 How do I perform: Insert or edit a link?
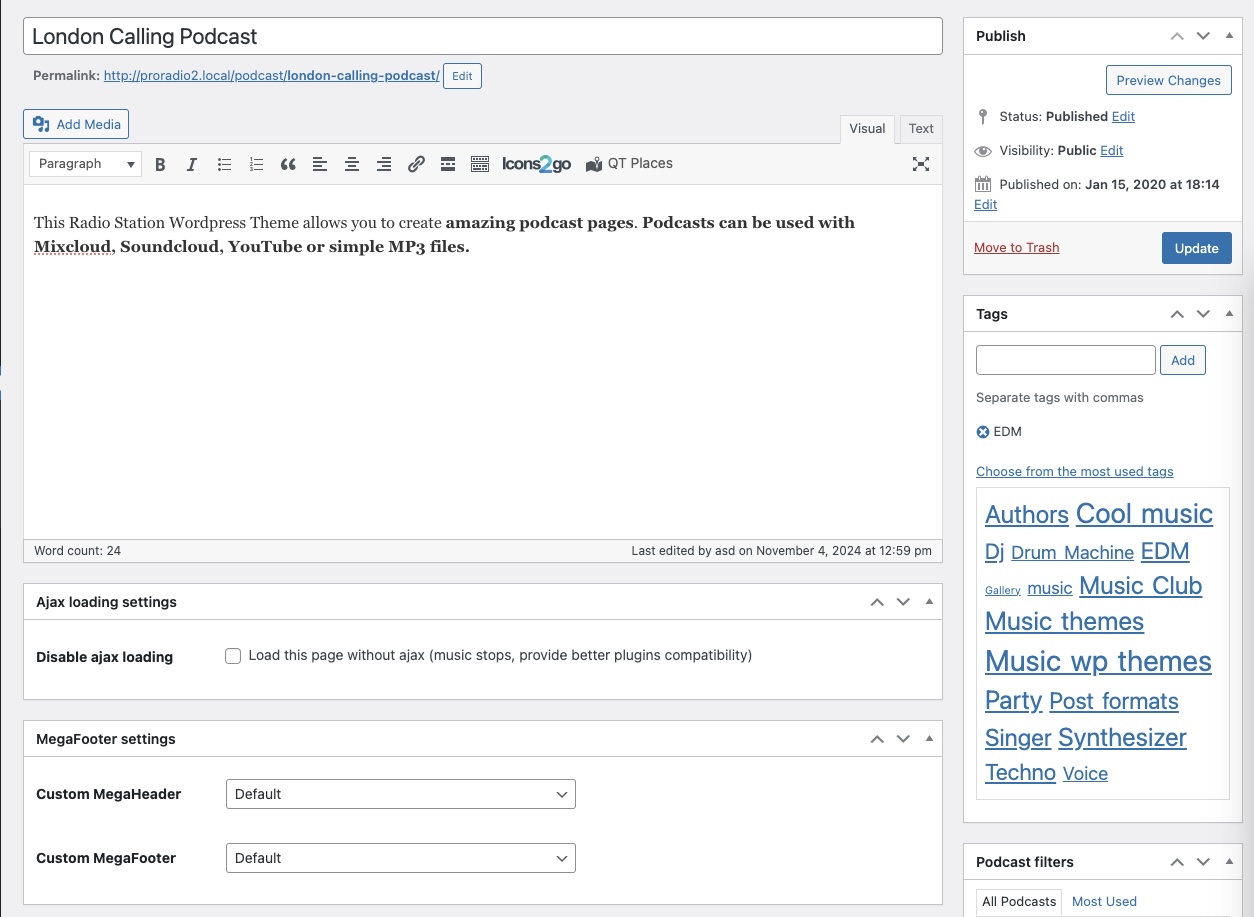[416, 165]
